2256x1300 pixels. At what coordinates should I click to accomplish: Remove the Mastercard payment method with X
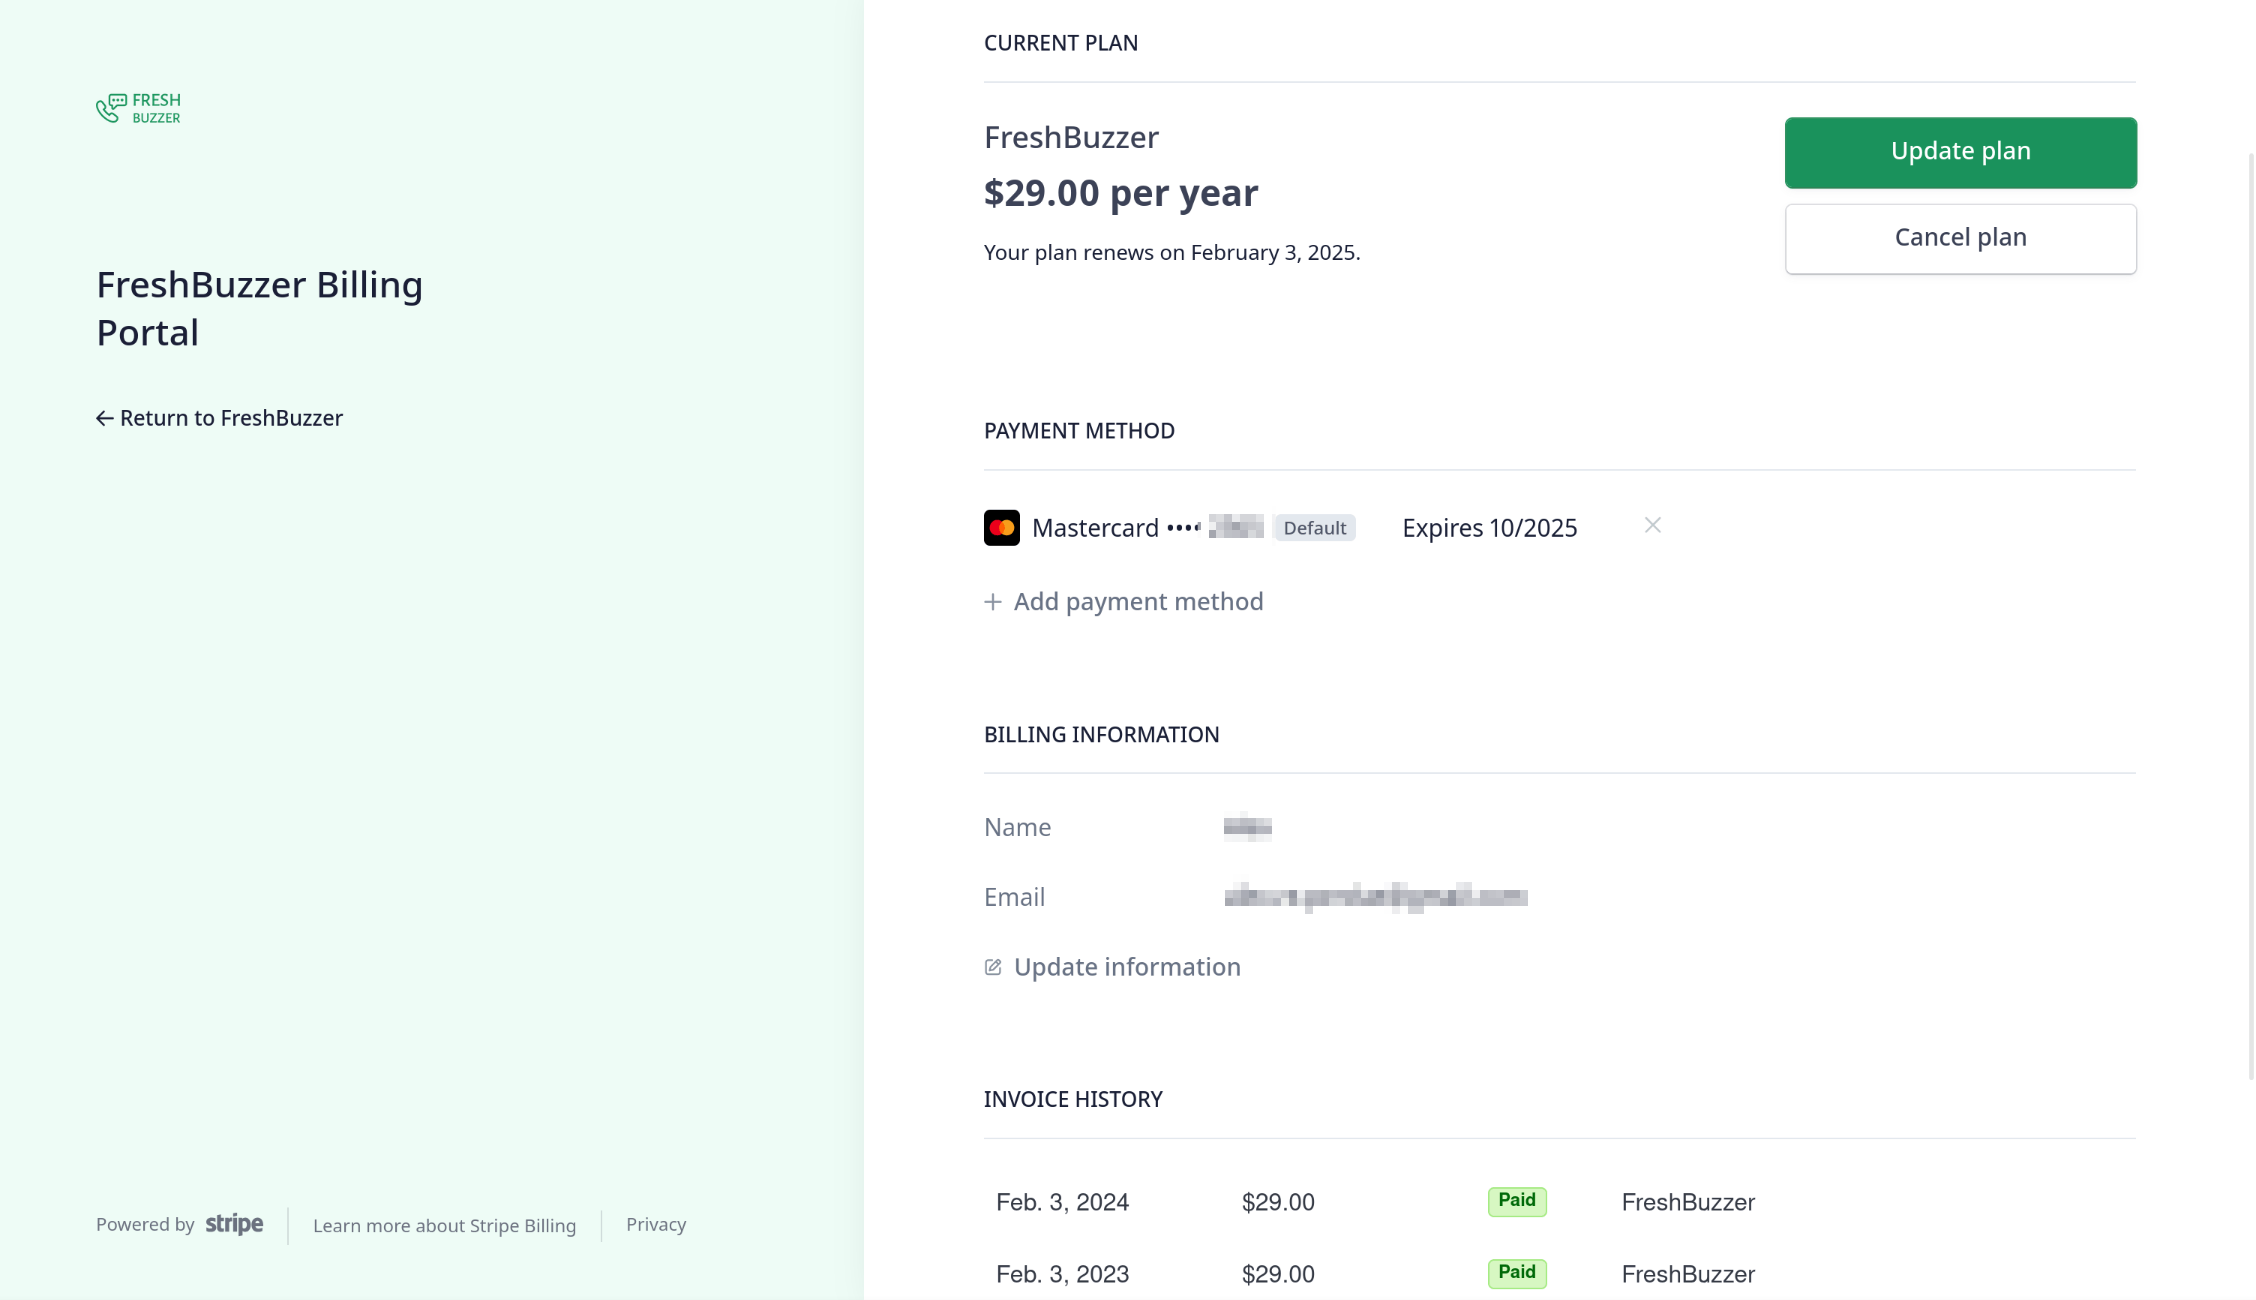tap(1652, 526)
